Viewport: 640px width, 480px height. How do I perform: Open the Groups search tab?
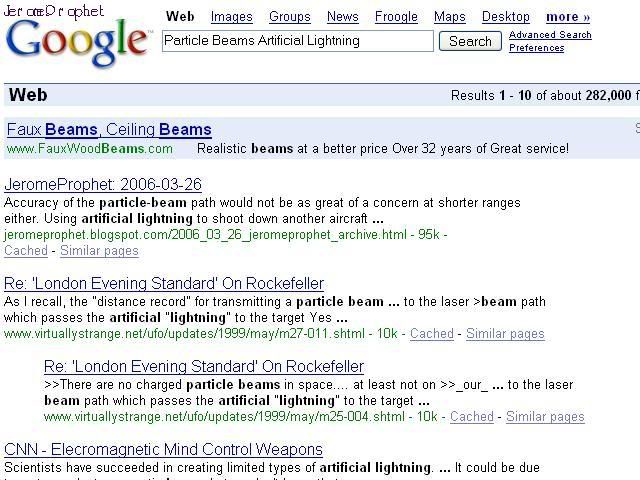290,17
